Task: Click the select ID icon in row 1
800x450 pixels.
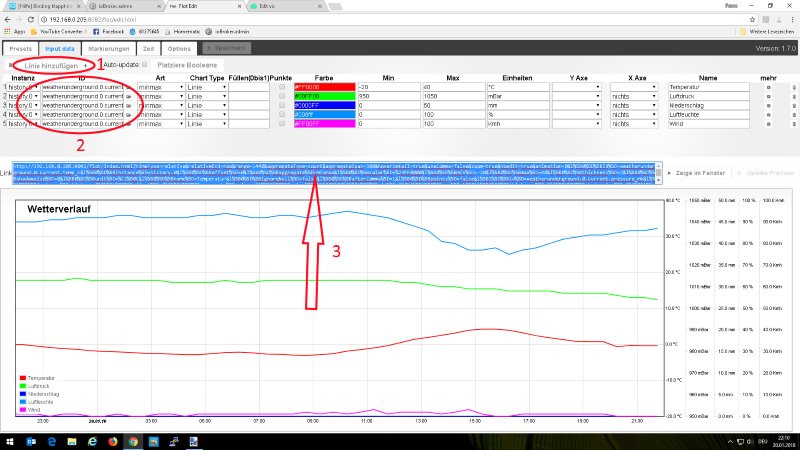Action: [x=128, y=88]
